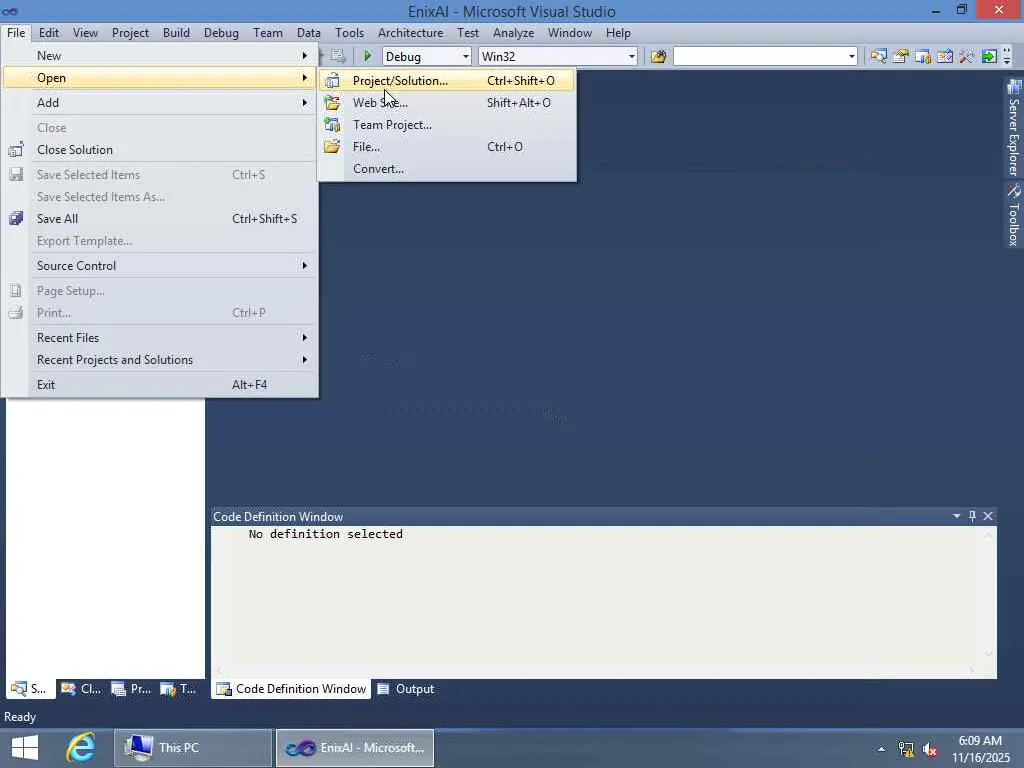
Task: Open the Architecture menu
Action: [410, 33]
